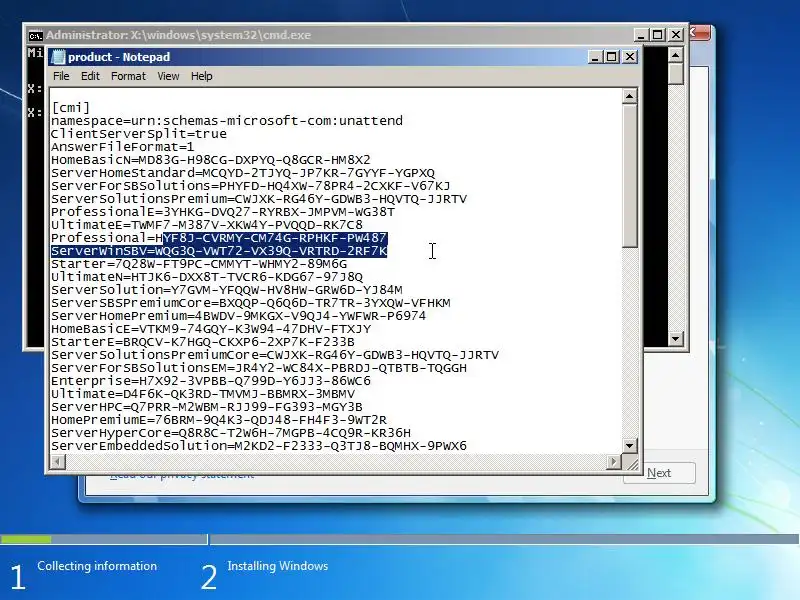This screenshot has width=800, height=600.
Task: Click Notepad horizontal scrollbar right arrow
Action: [614, 462]
